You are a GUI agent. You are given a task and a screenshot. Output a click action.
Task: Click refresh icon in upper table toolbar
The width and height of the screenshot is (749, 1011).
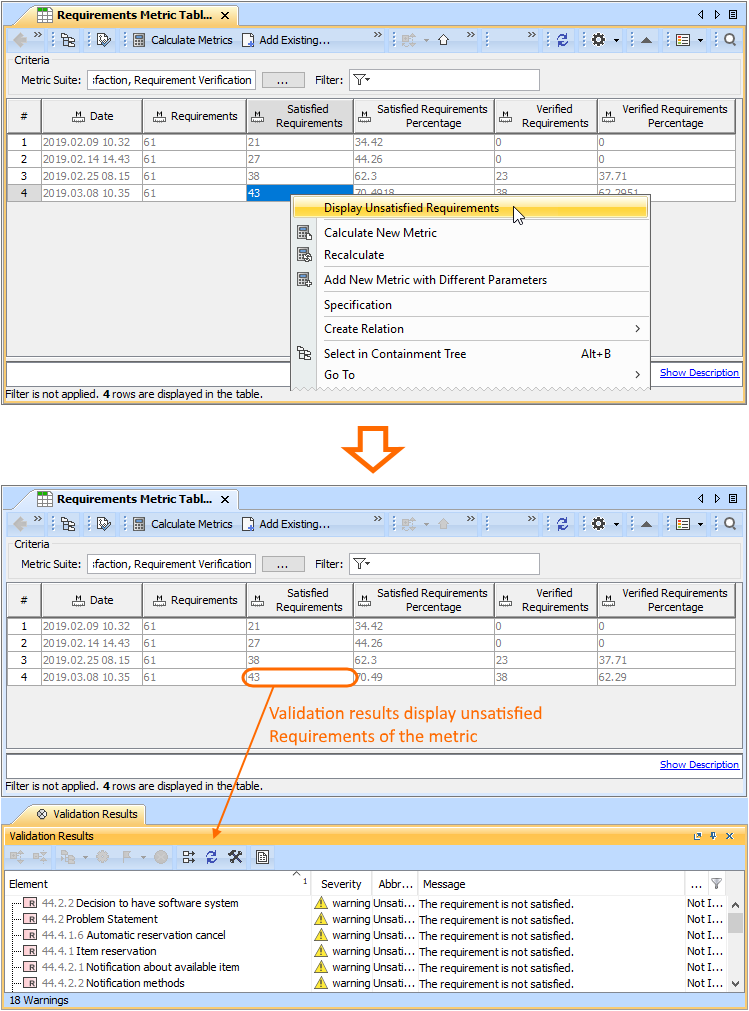pos(563,40)
